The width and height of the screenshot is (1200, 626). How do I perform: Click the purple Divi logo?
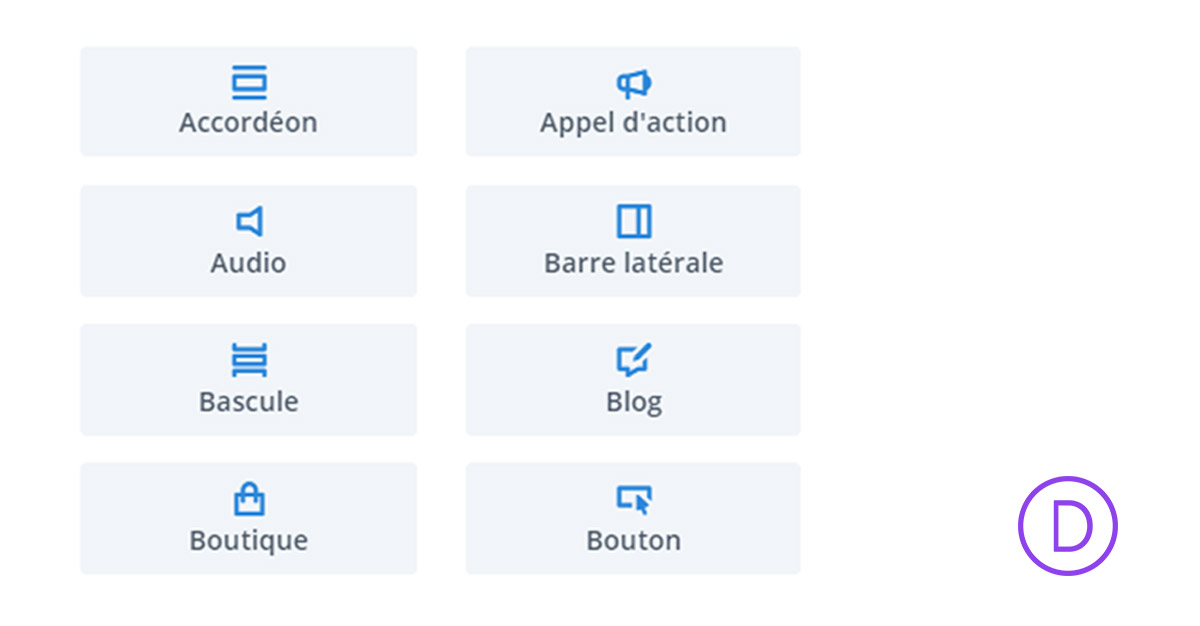1067,525
